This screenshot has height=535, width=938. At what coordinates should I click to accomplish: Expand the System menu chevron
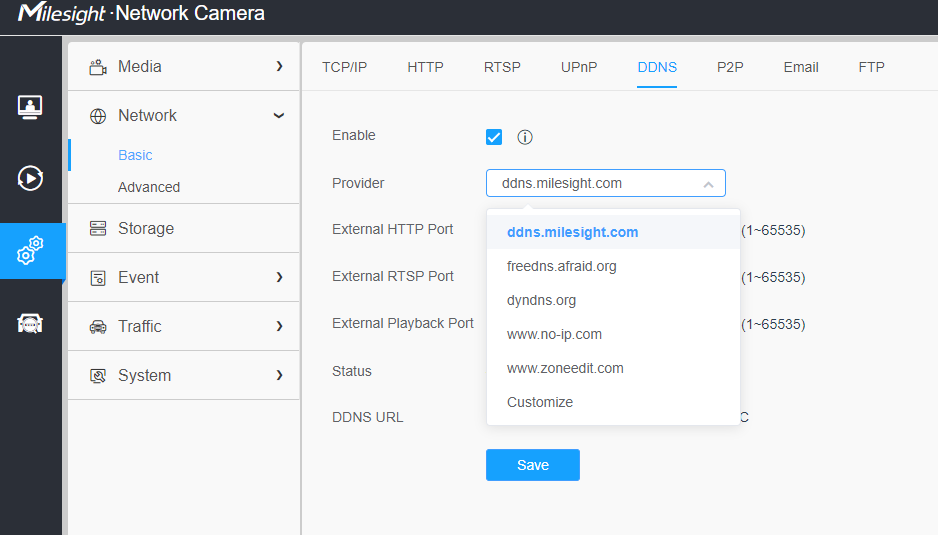point(279,375)
